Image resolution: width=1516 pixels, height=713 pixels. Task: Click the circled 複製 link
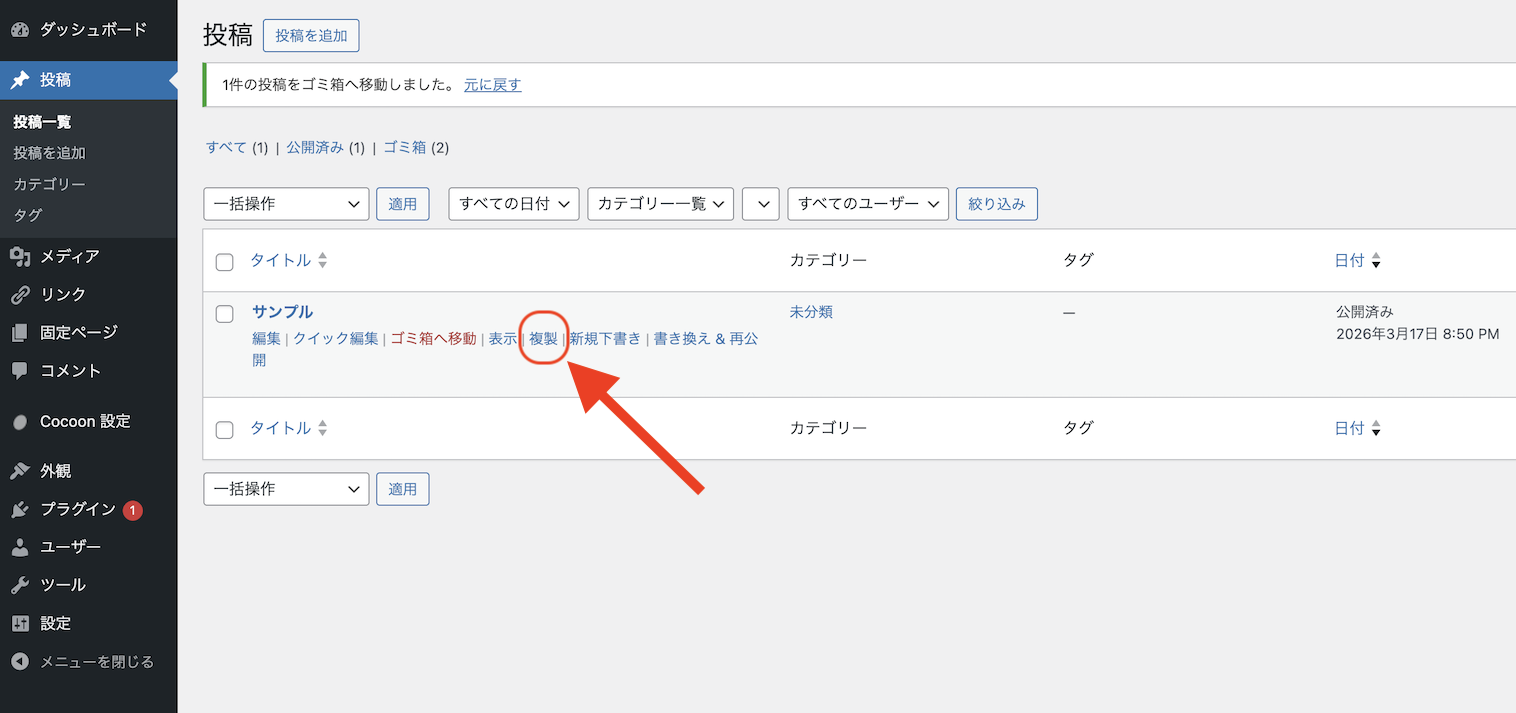[543, 338]
